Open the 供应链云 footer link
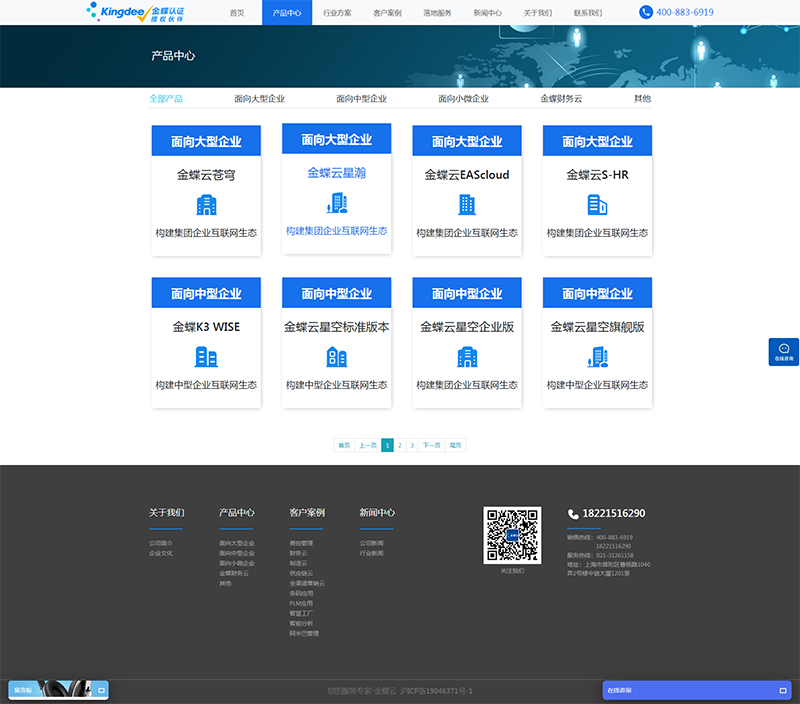This screenshot has width=800, height=704. click(302, 573)
